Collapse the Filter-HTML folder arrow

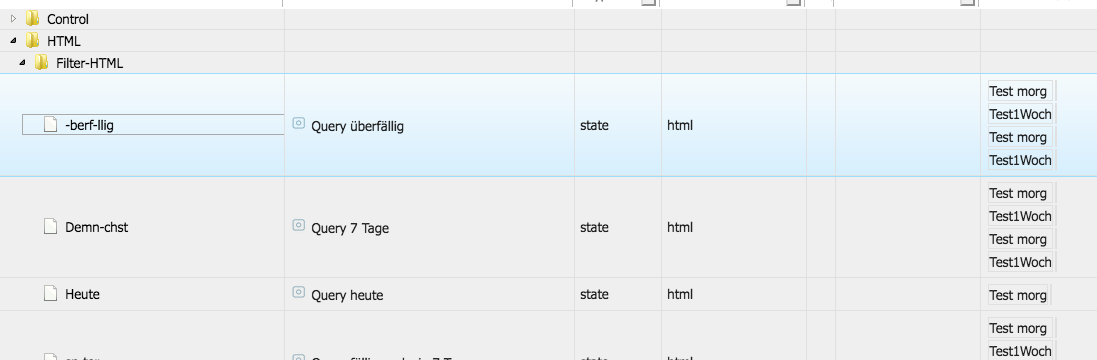tap(22, 63)
